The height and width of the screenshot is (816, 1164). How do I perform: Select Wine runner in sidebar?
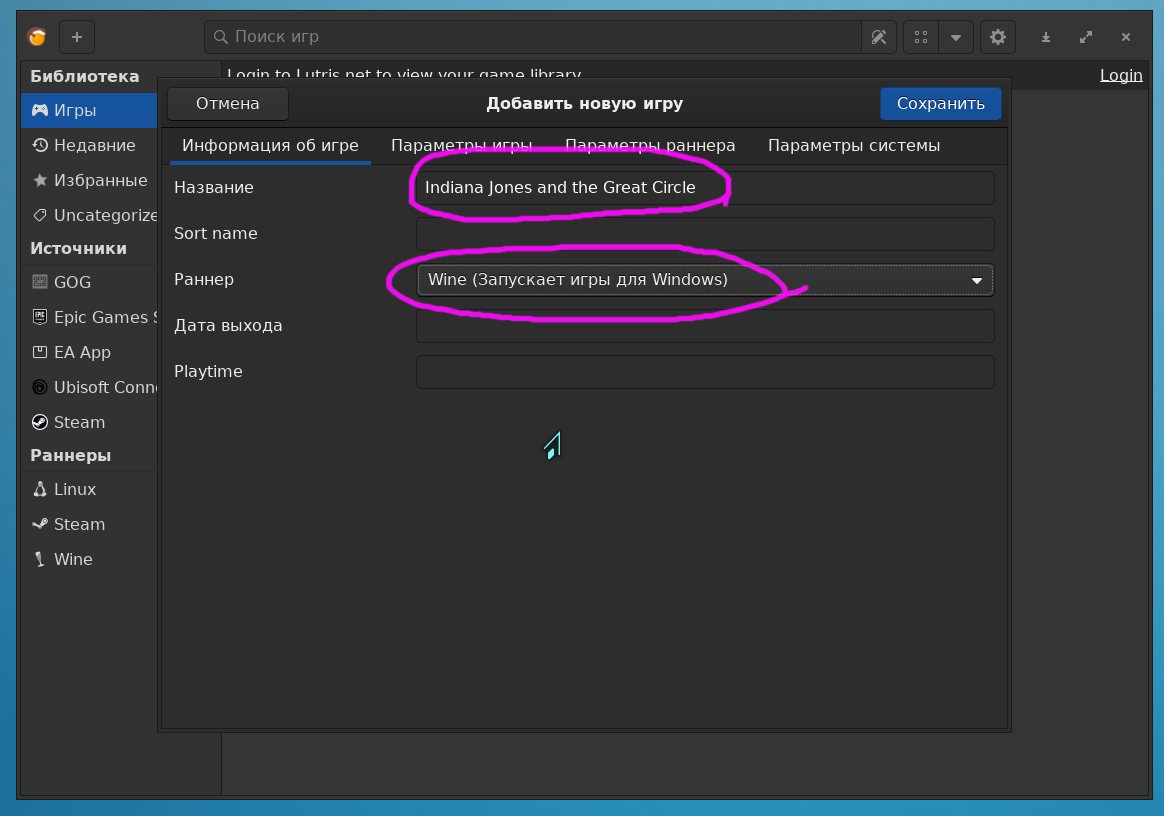(x=89, y=559)
